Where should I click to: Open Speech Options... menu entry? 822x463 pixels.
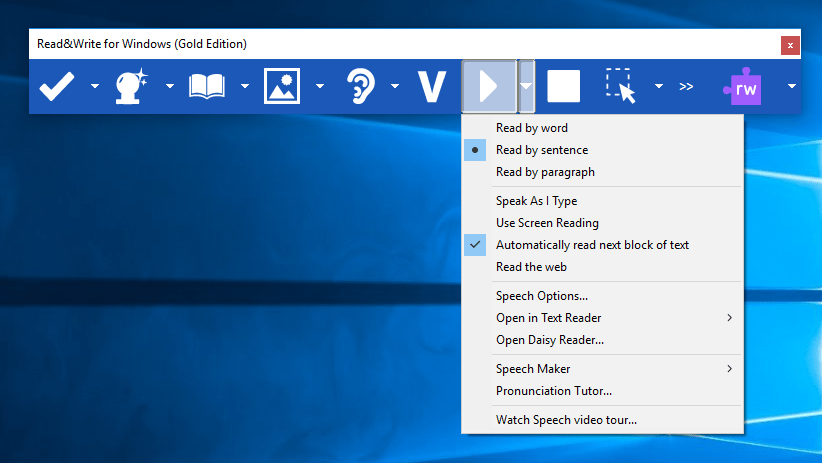pyautogui.click(x=602, y=296)
